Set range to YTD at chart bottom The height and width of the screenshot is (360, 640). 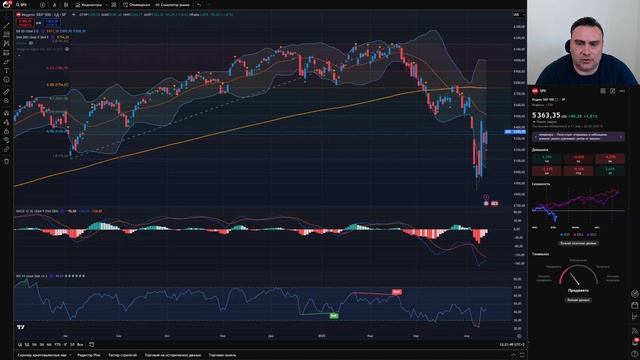(x=57, y=345)
